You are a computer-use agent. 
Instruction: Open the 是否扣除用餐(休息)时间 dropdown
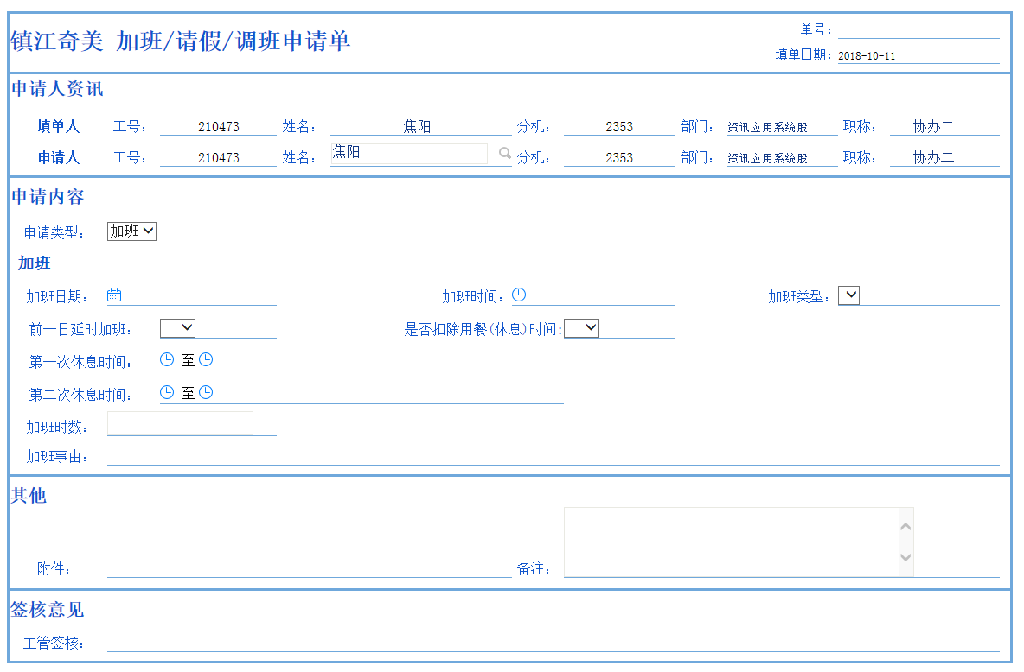click(x=581, y=328)
